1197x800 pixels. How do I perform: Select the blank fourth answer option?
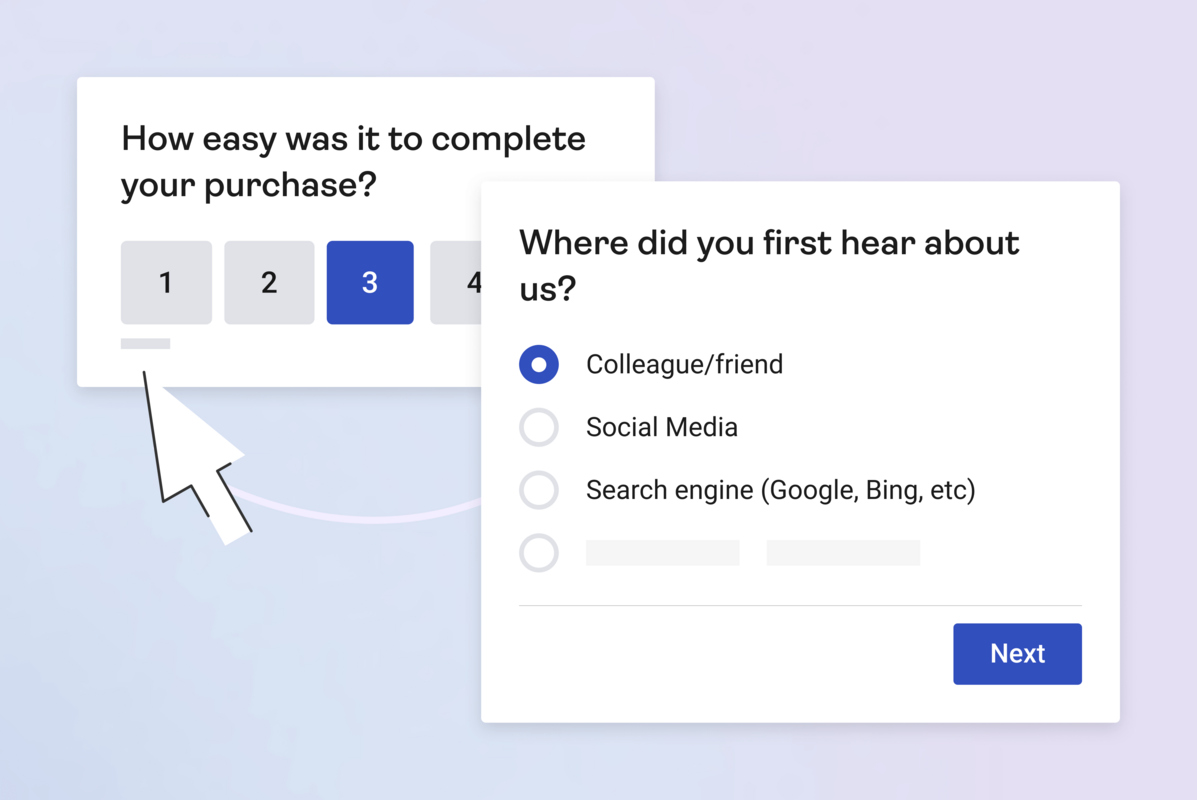(539, 553)
